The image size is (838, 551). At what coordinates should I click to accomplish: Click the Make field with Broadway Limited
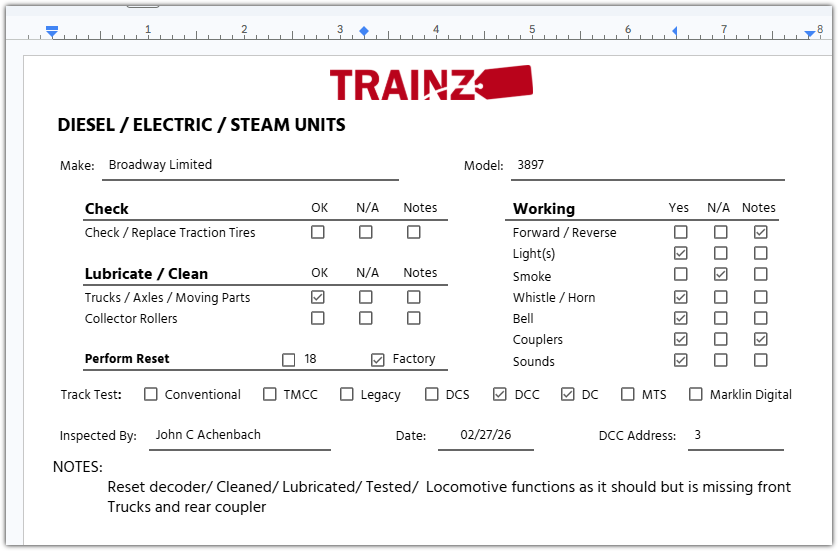coord(250,165)
